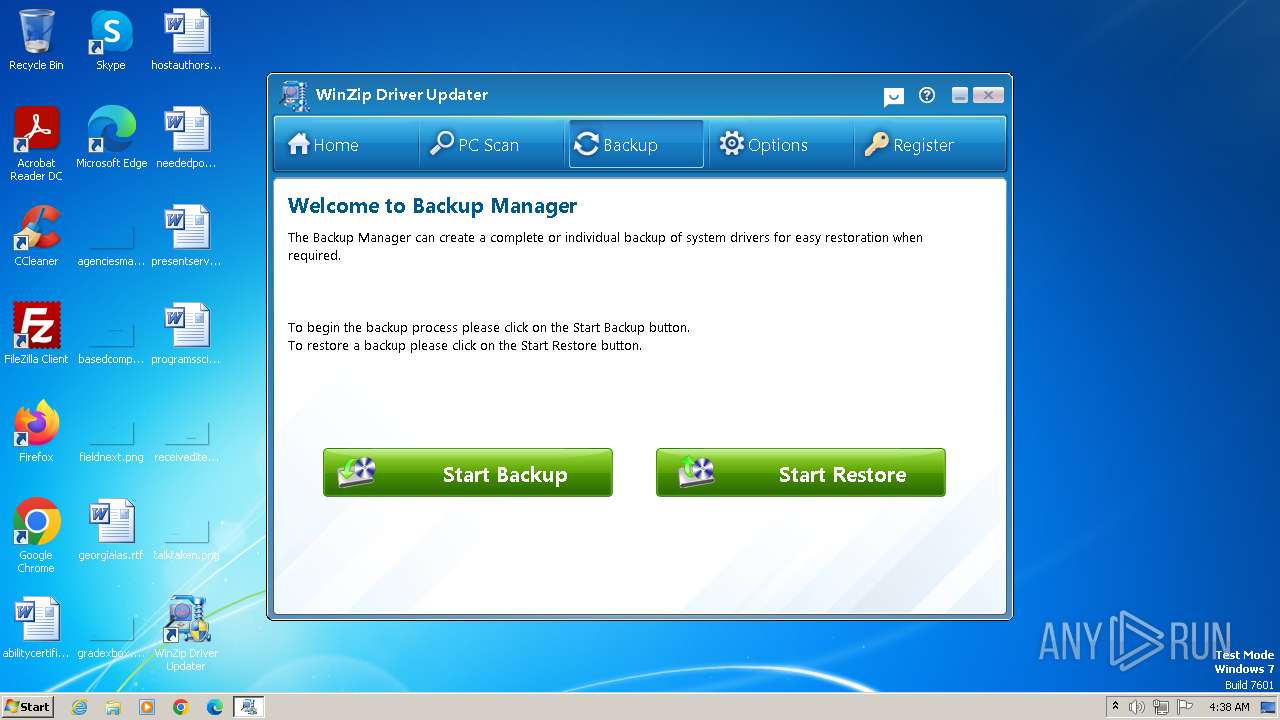
Task: Select neededpo Word document icon
Action: point(186,138)
